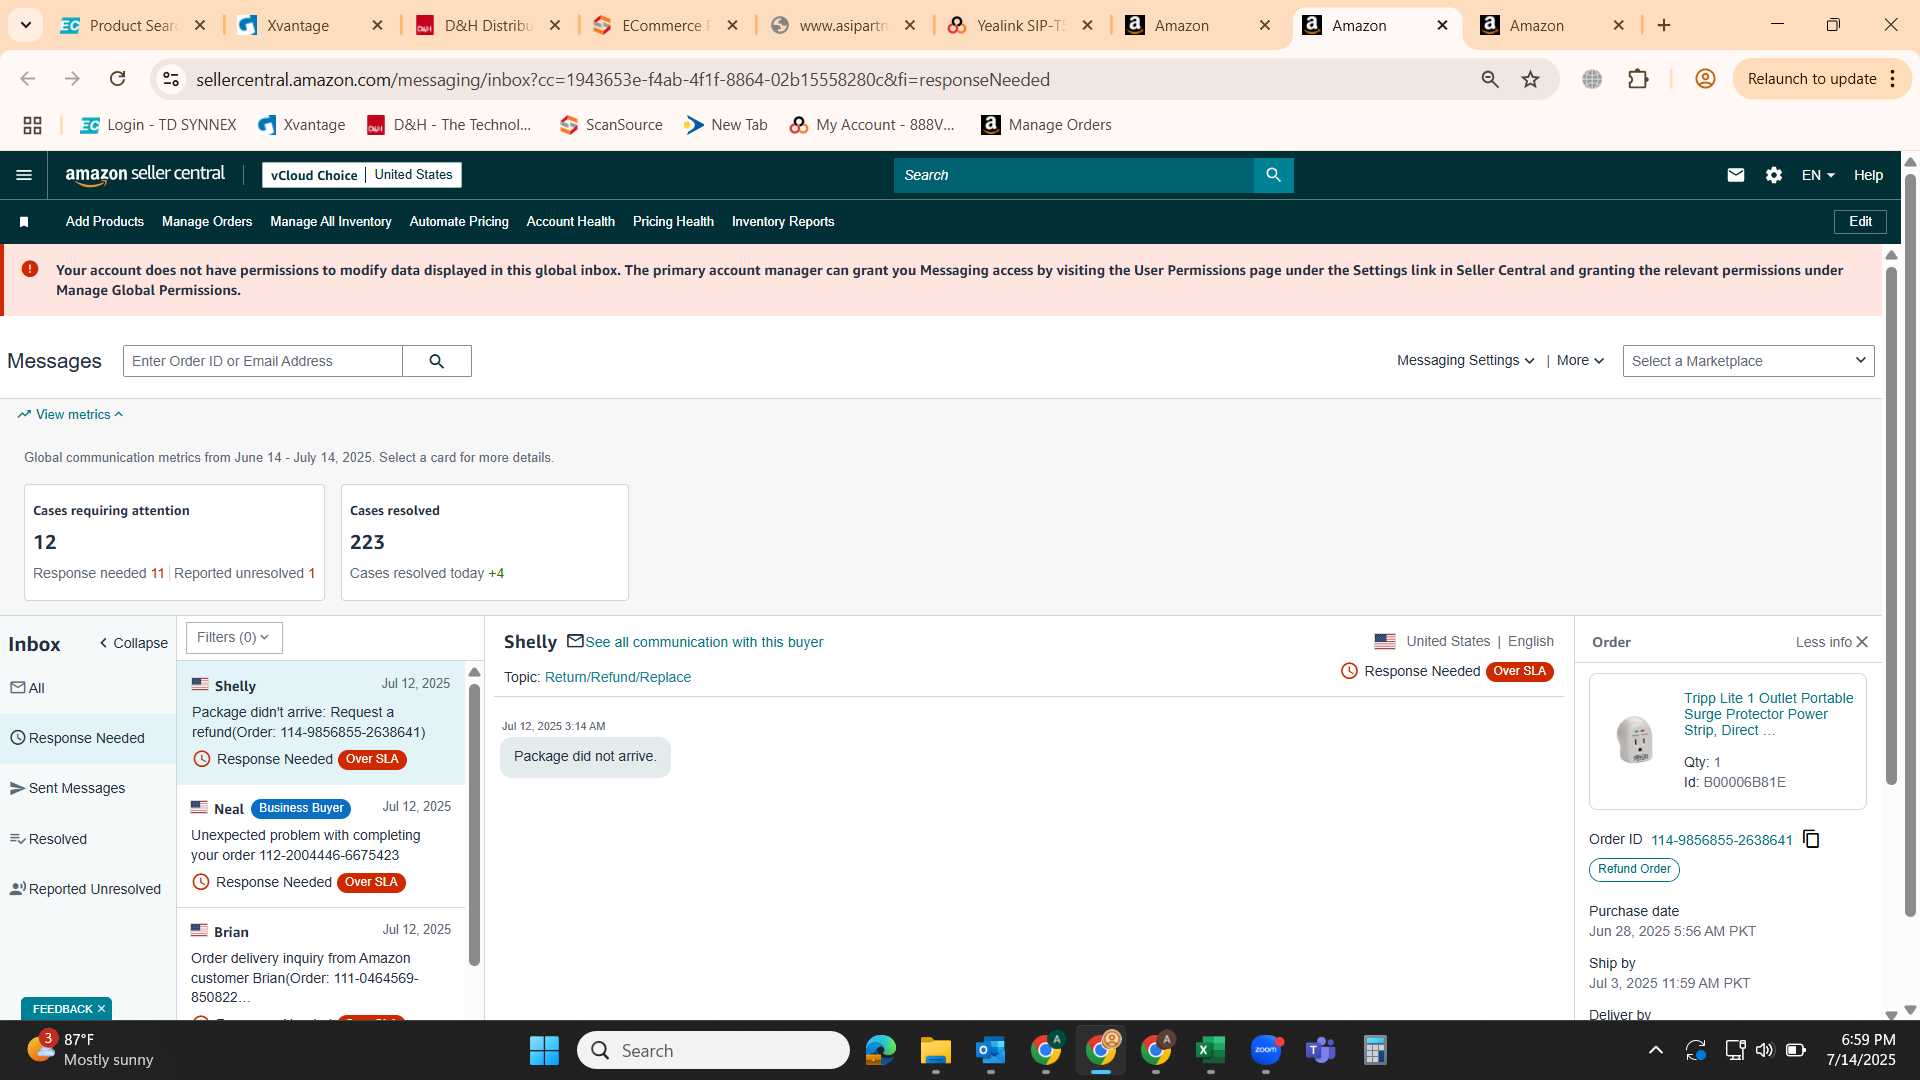Open the settings gear in Seller Central header
The image size is (1920, 1080).
(x=1774, y=175)
